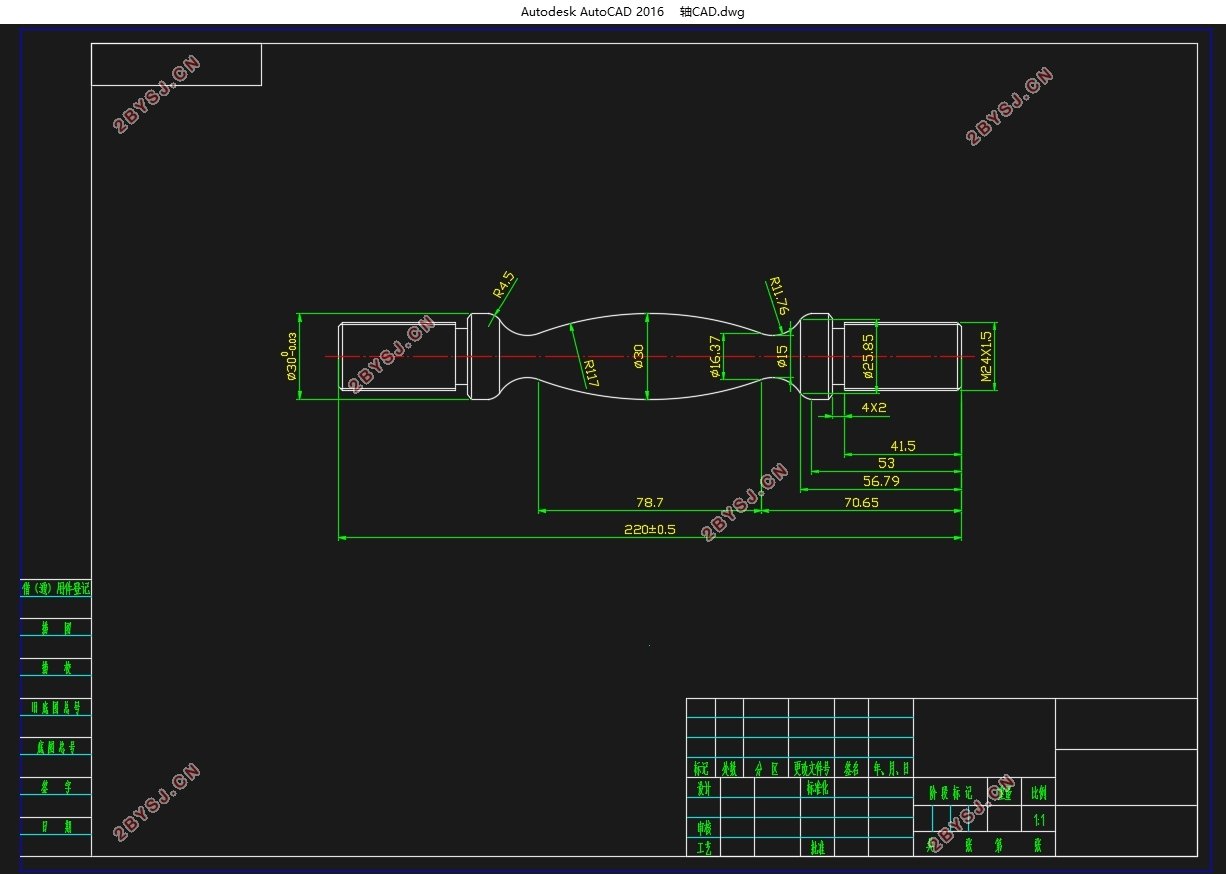The image size is (1226, 874).
Task: Click the M24X1.5 thread callout
Action: click(986, 357)
